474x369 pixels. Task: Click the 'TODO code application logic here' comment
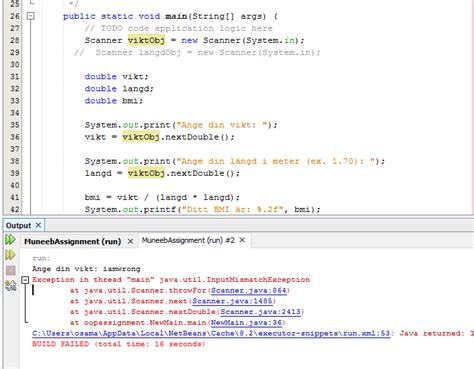coord(178,28)
